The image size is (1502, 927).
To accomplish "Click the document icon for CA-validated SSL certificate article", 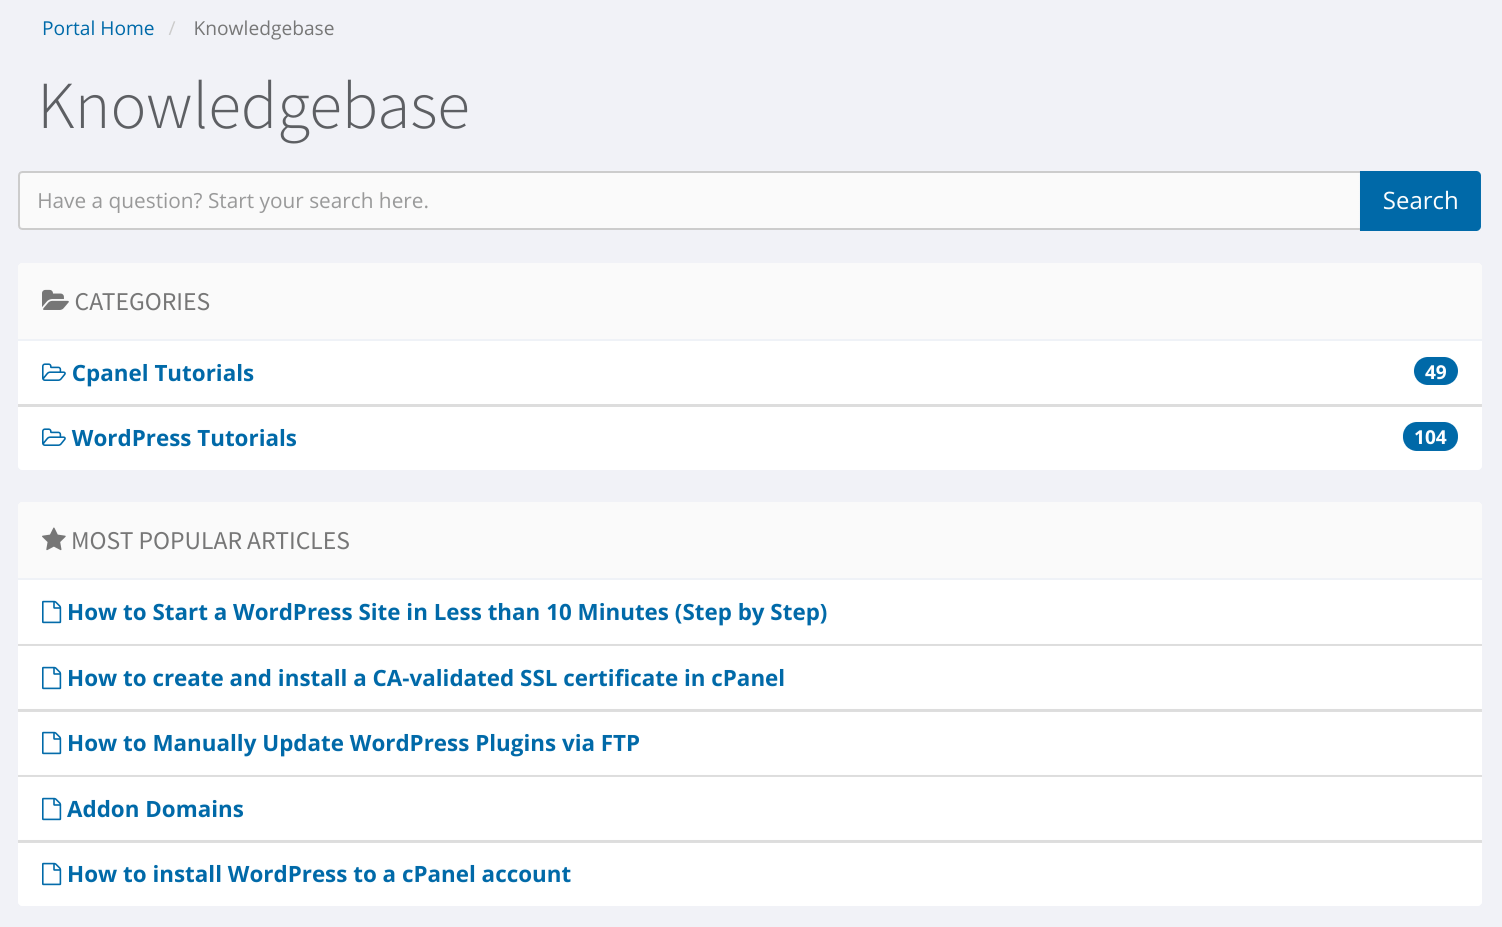I will coord(51,678).
